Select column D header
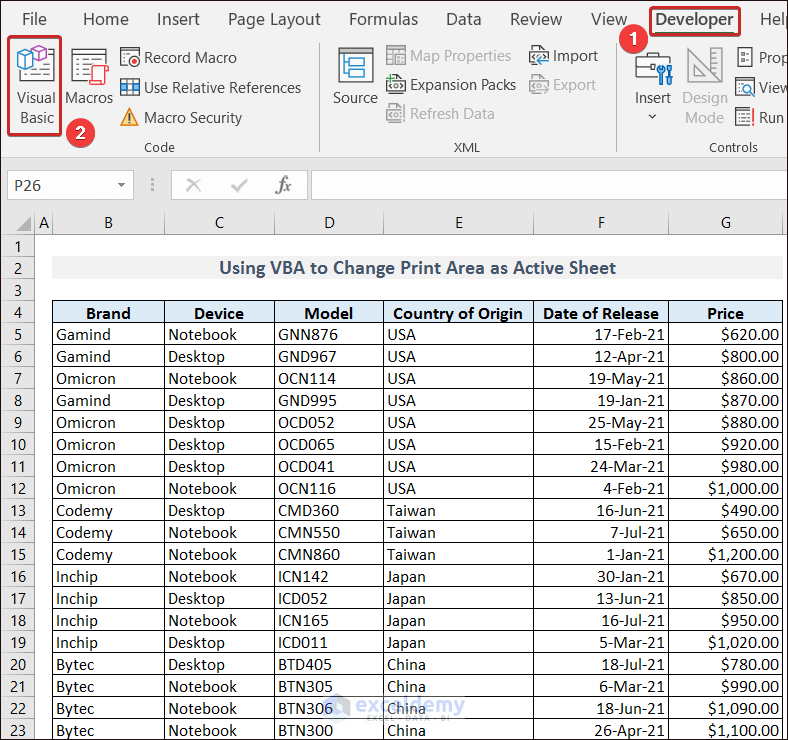The width and height of the screenshot is (788, 740). point(329,223)
